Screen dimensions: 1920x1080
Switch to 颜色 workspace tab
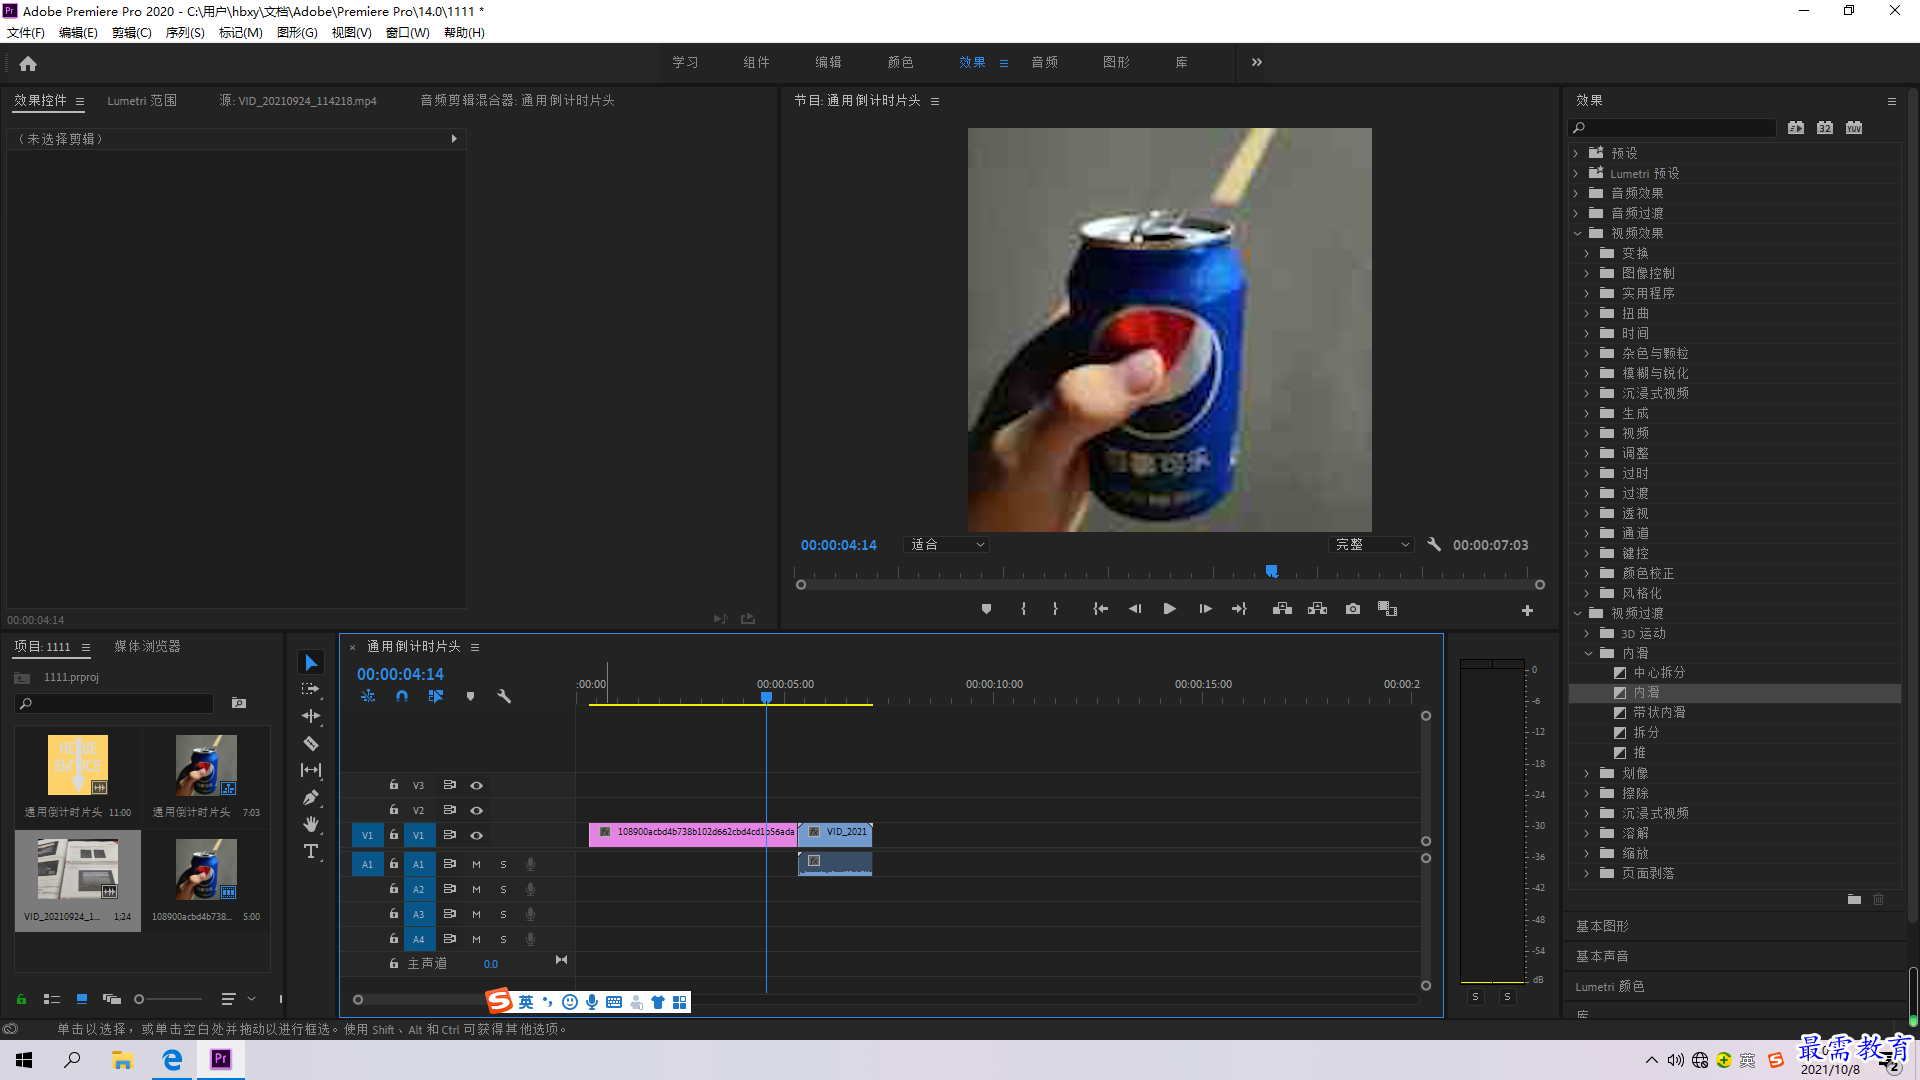900,62
